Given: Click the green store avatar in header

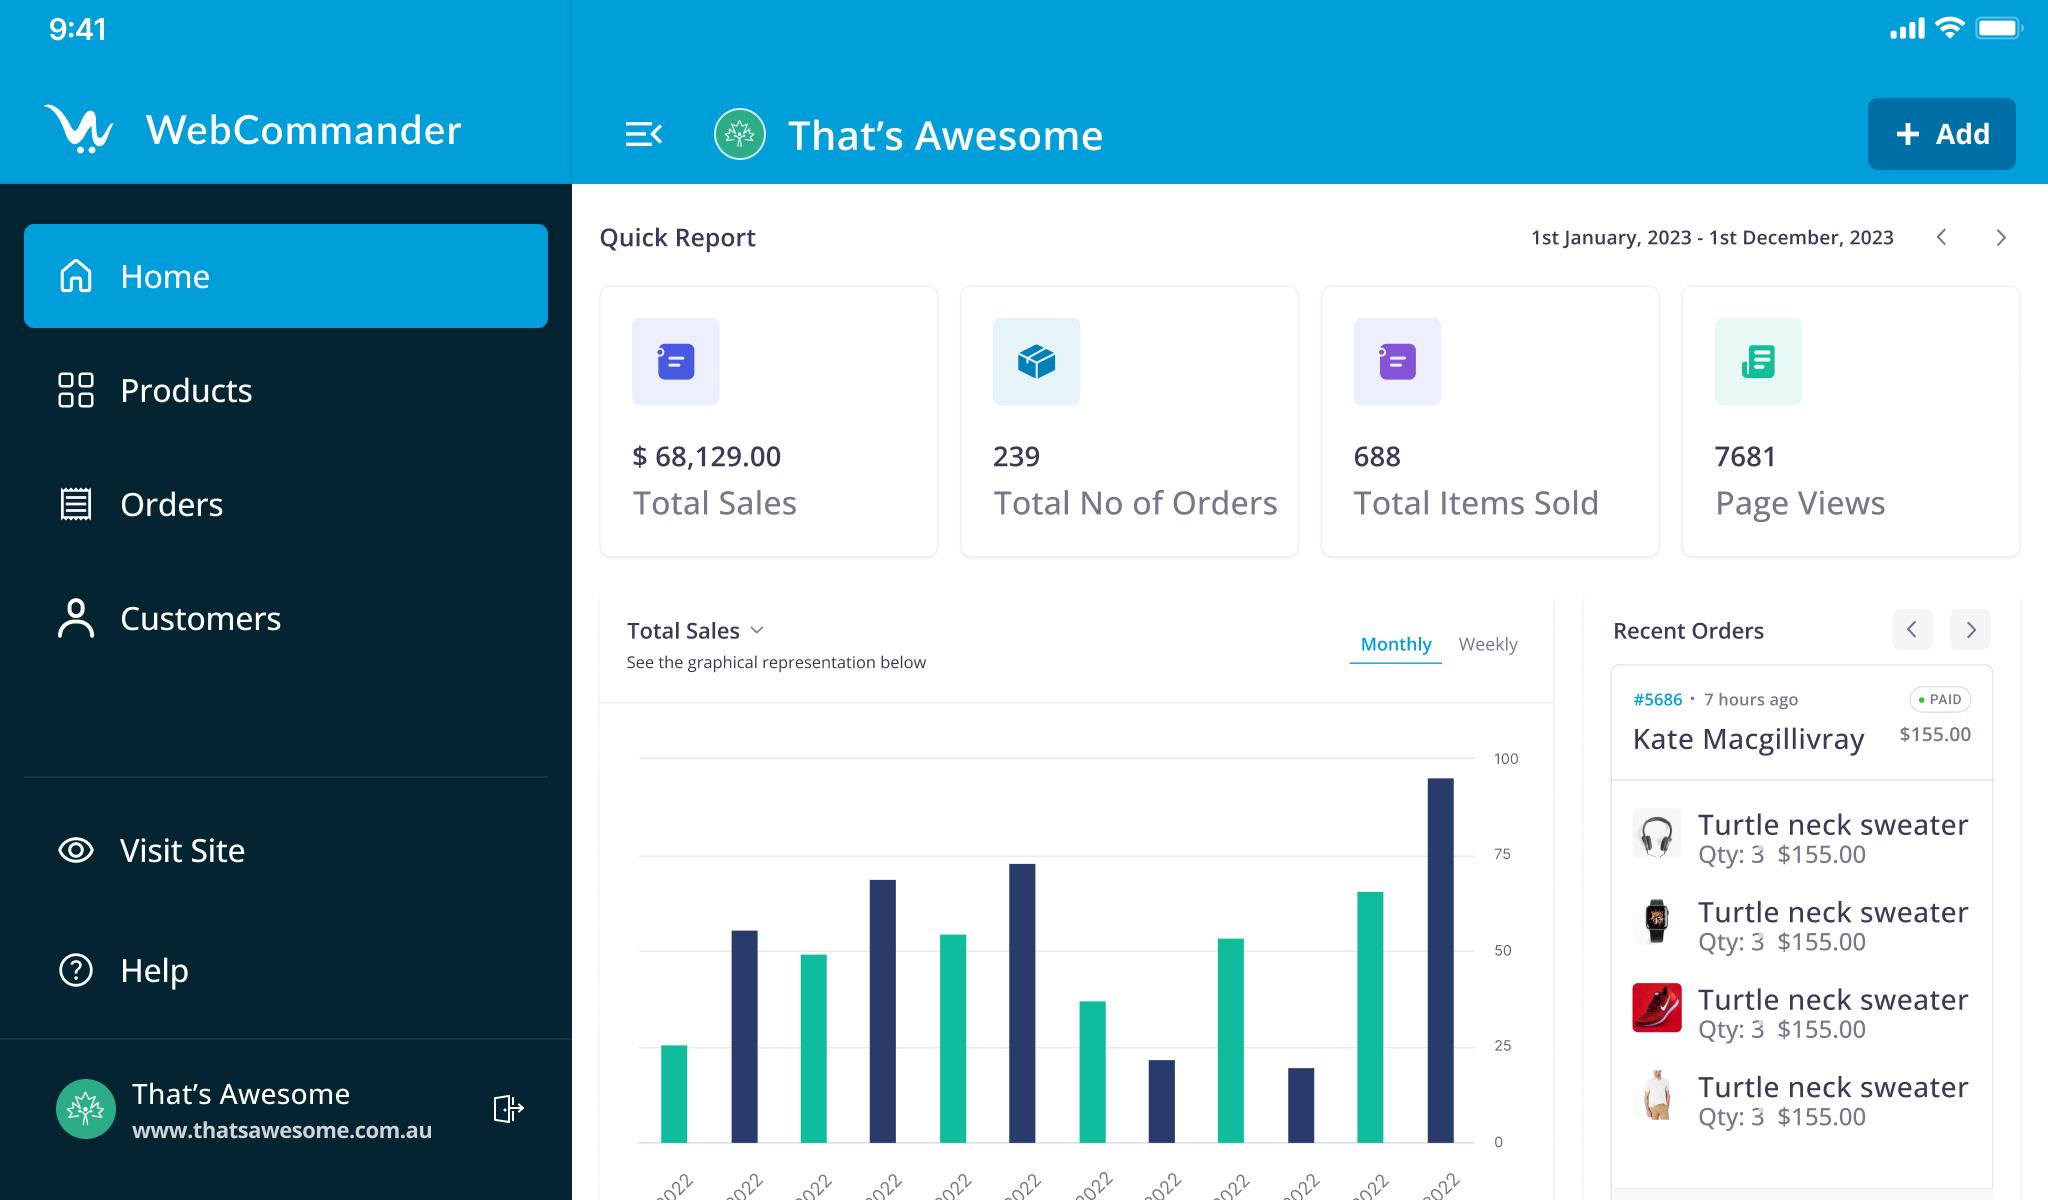Looking at the screenshot, I should pyautogui.click(x=740, y=134).
